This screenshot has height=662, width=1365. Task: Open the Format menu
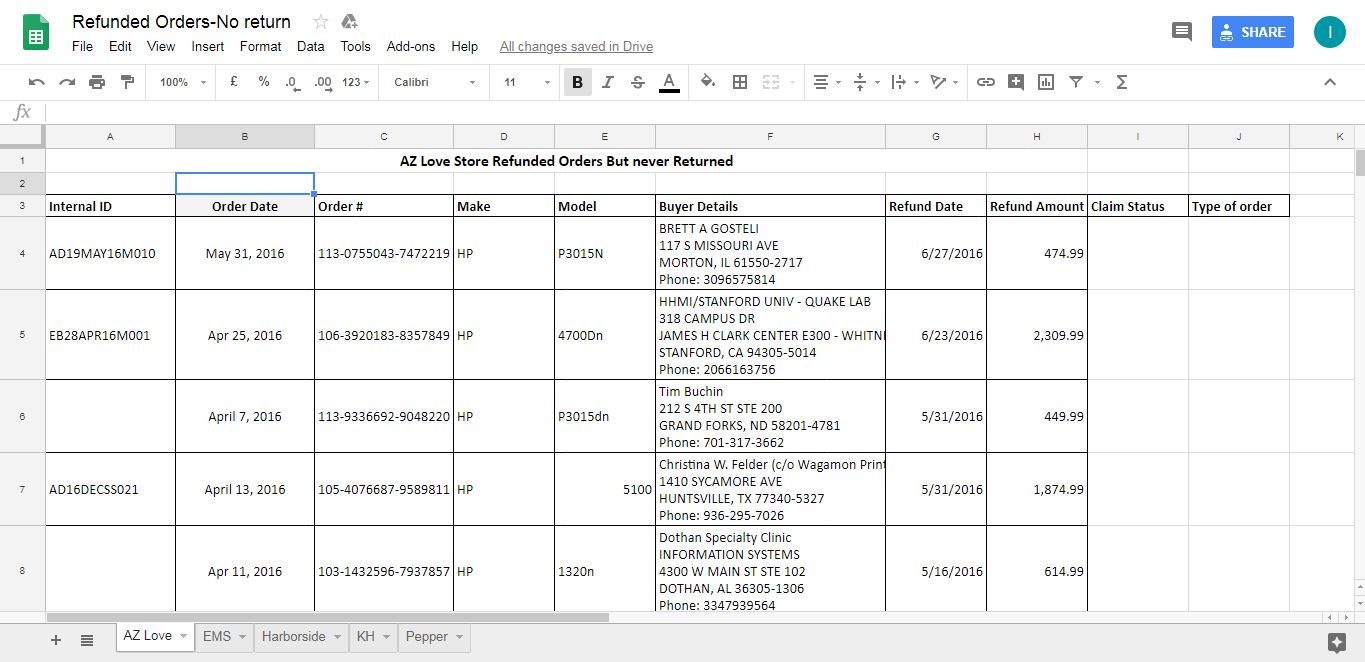click(x=260, y=46)
